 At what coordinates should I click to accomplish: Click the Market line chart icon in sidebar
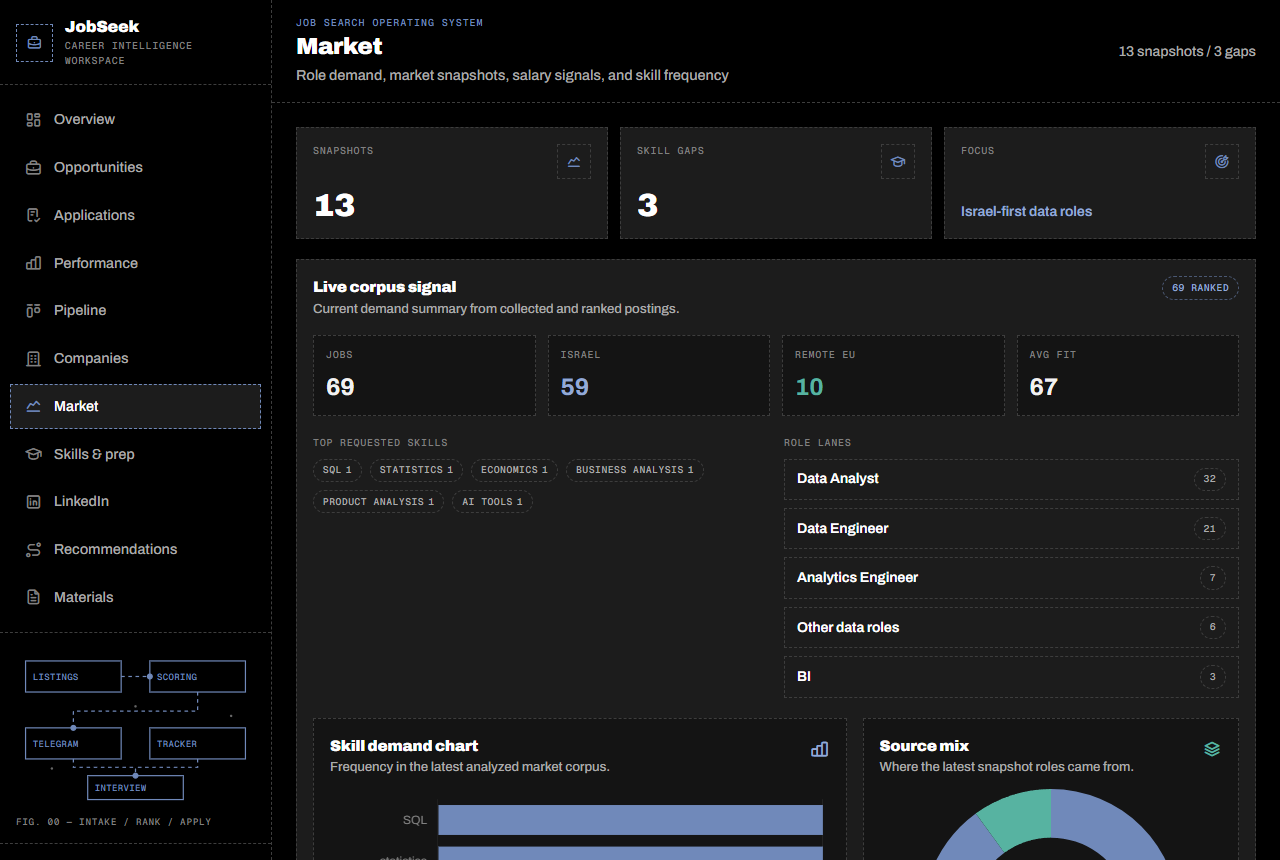pos(33,407)
